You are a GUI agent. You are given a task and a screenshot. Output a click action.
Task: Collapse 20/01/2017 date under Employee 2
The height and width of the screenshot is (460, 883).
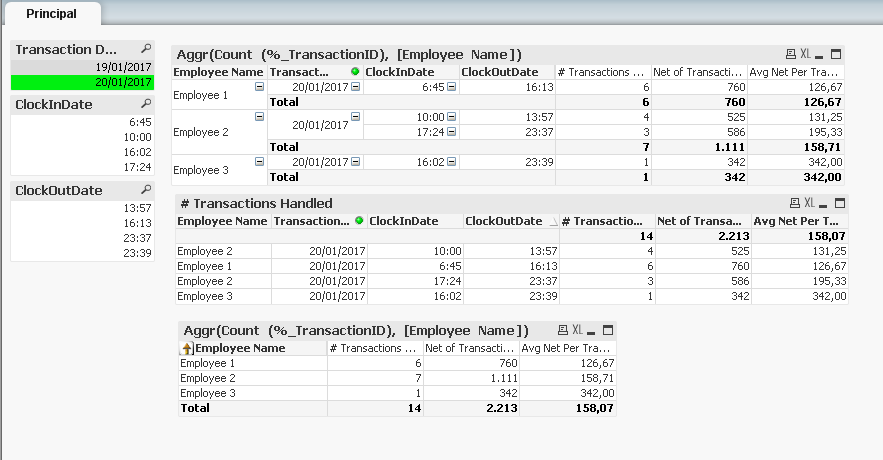pyautogui.click(x=355, y=117)
